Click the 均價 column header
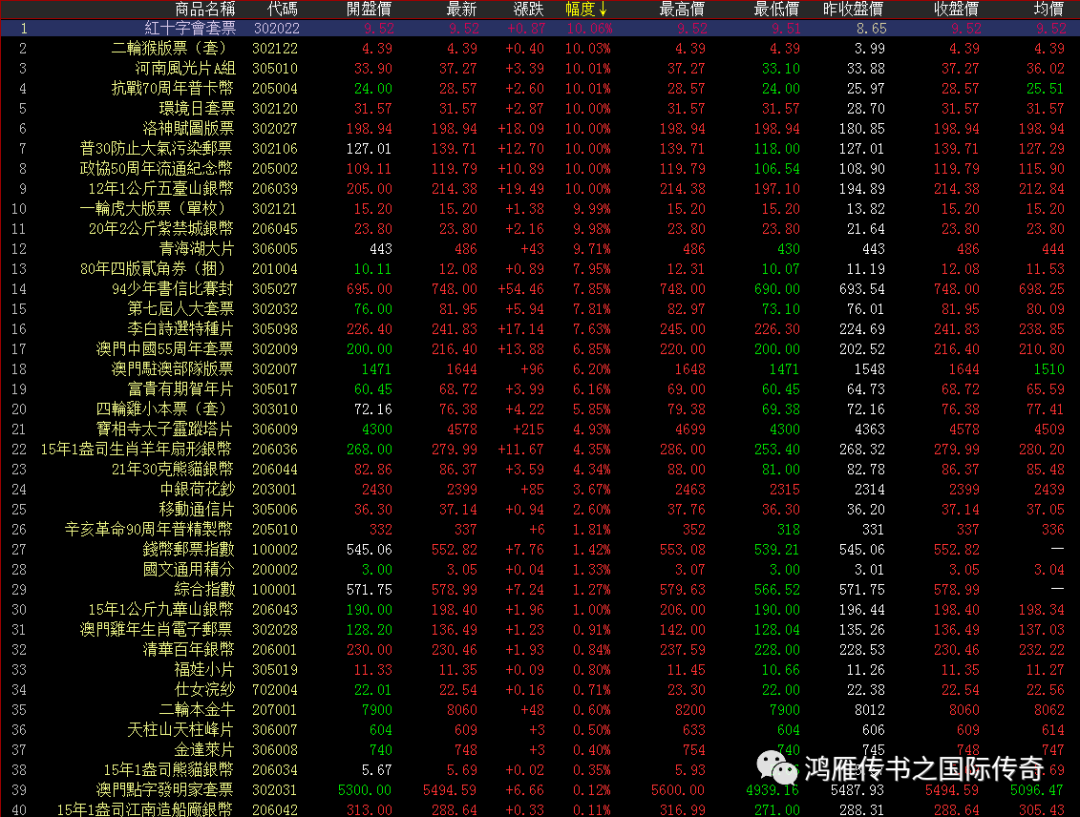 [1049, 9]
